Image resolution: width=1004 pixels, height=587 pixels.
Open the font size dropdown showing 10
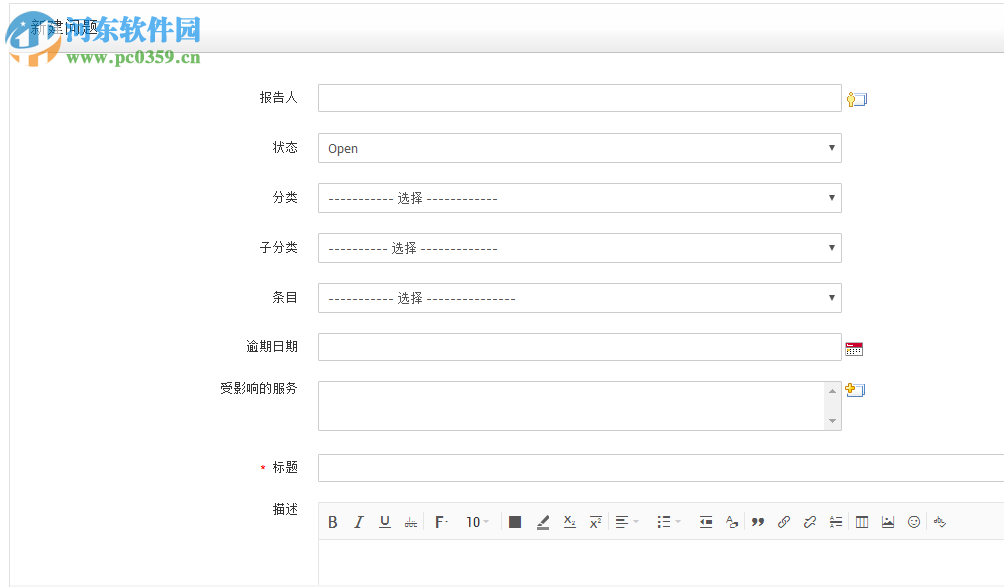pos(477,521)
